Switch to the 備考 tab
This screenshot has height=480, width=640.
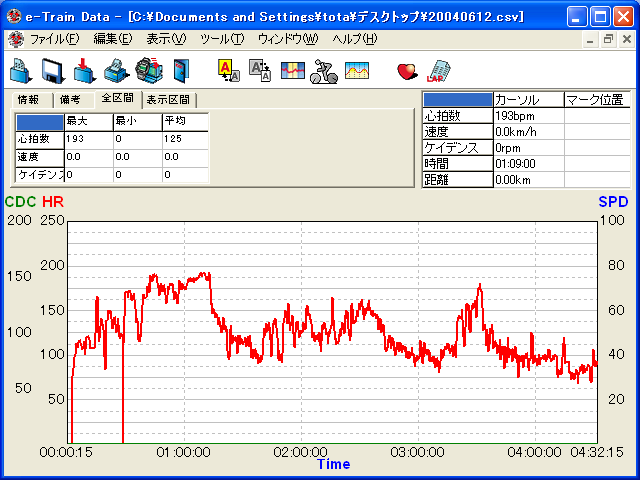click(70, 100)
